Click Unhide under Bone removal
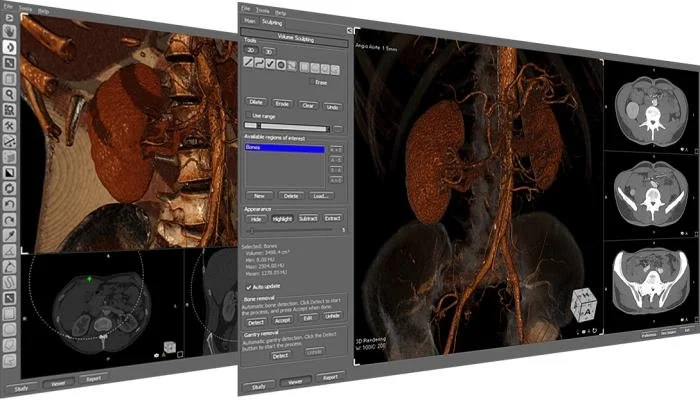Image resolution: width=700 pixels, height=400 pixels. pyautogui.click(x=333, y=316)
